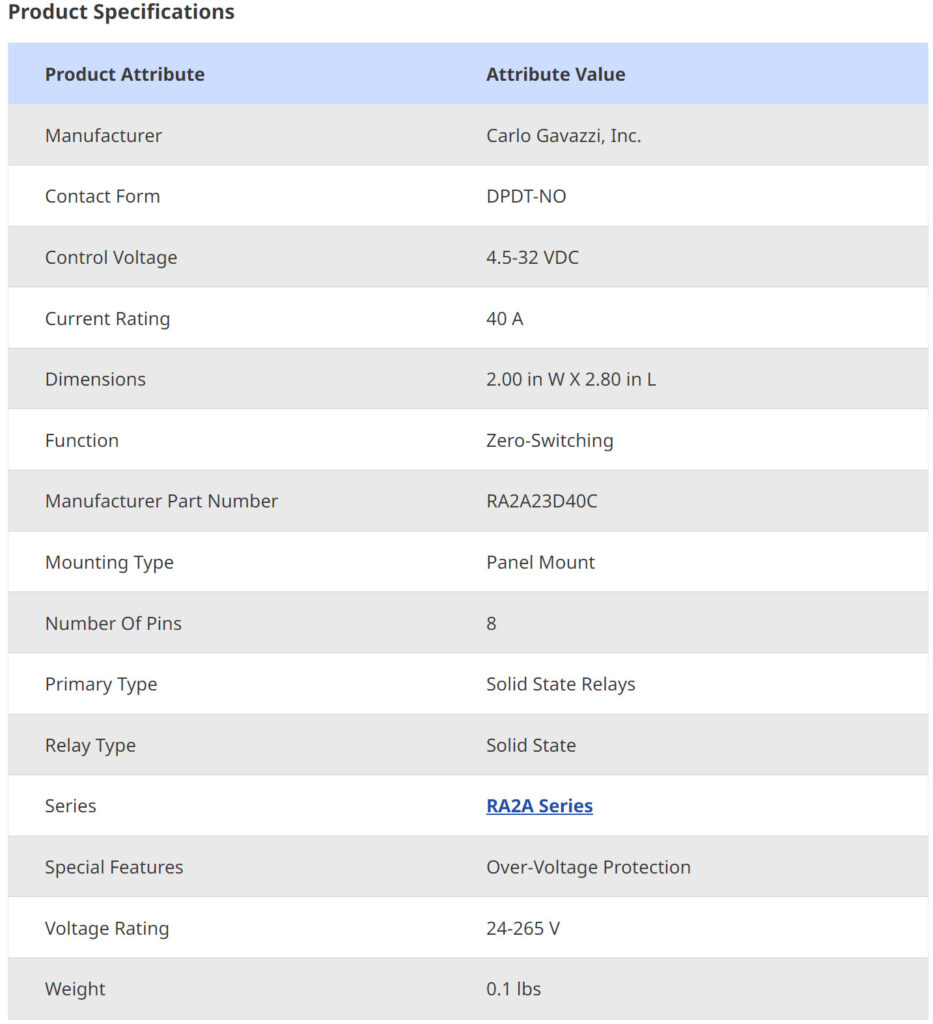Click the Attribute Value column header
The image size is (933, 1024).
point(555,74)
